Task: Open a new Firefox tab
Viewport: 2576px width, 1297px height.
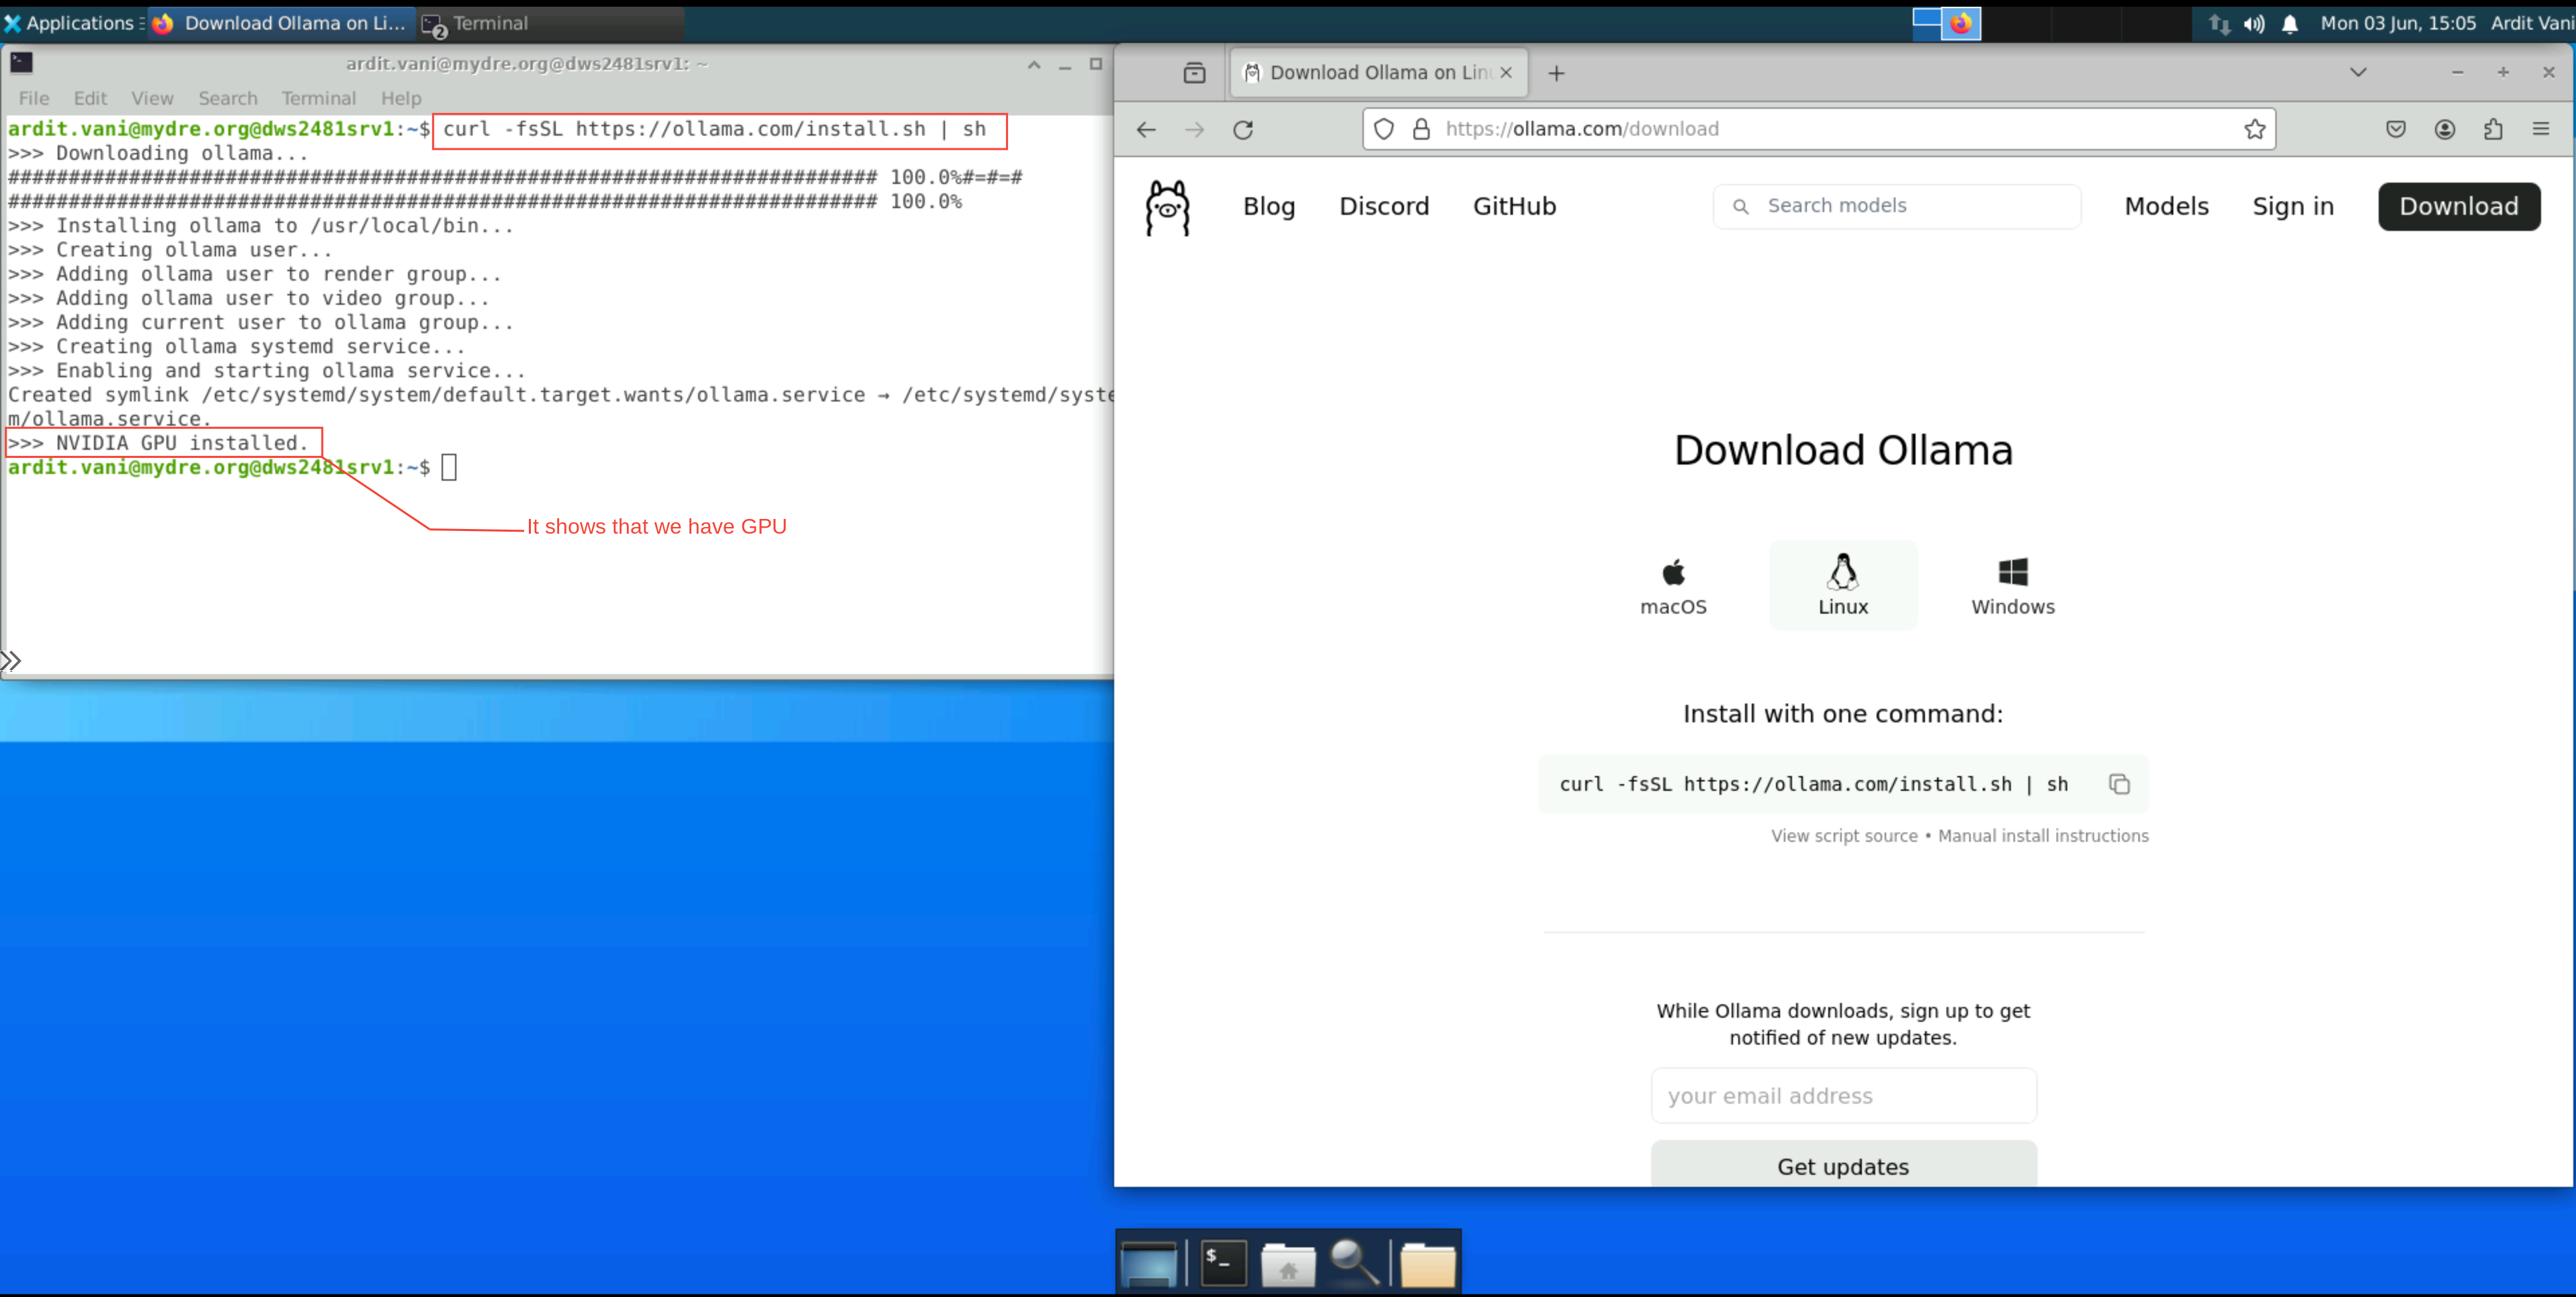Action: [1556, 73]
